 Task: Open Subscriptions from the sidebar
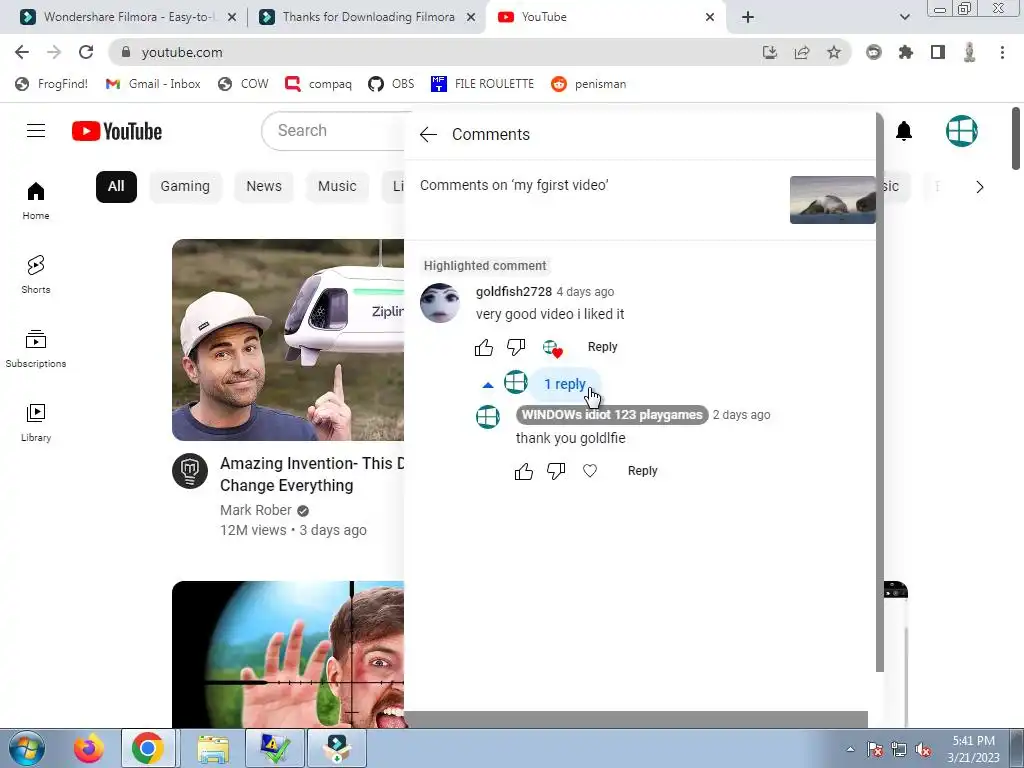35,349
